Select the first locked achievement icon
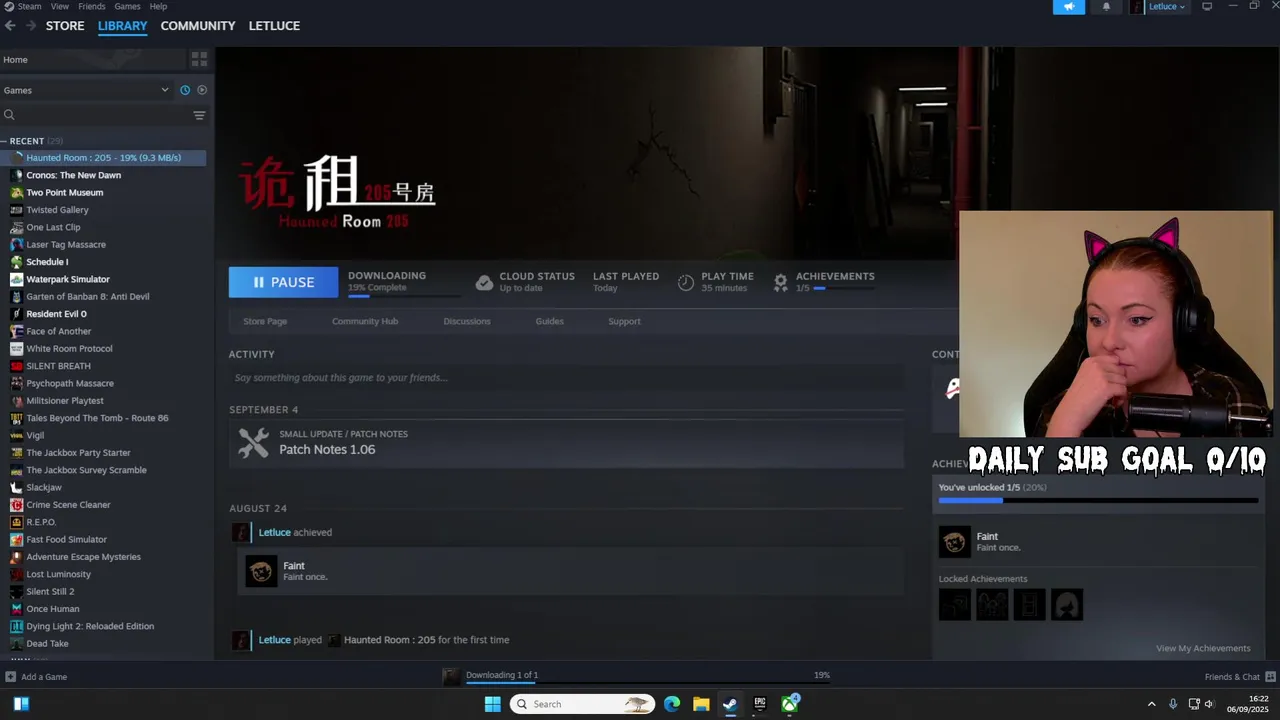 pos(955,605)
